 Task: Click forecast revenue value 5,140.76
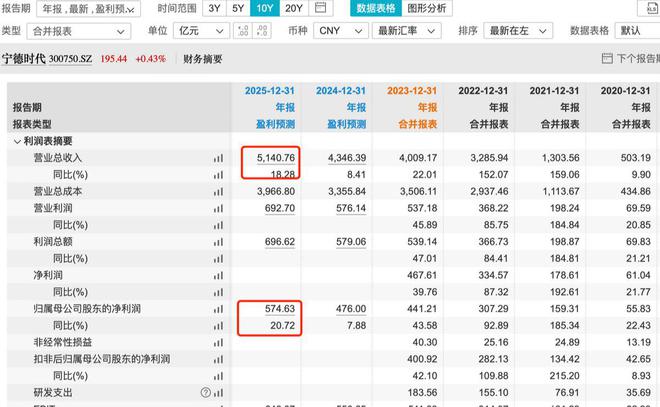pyautogui.click(x=276, y=158)
